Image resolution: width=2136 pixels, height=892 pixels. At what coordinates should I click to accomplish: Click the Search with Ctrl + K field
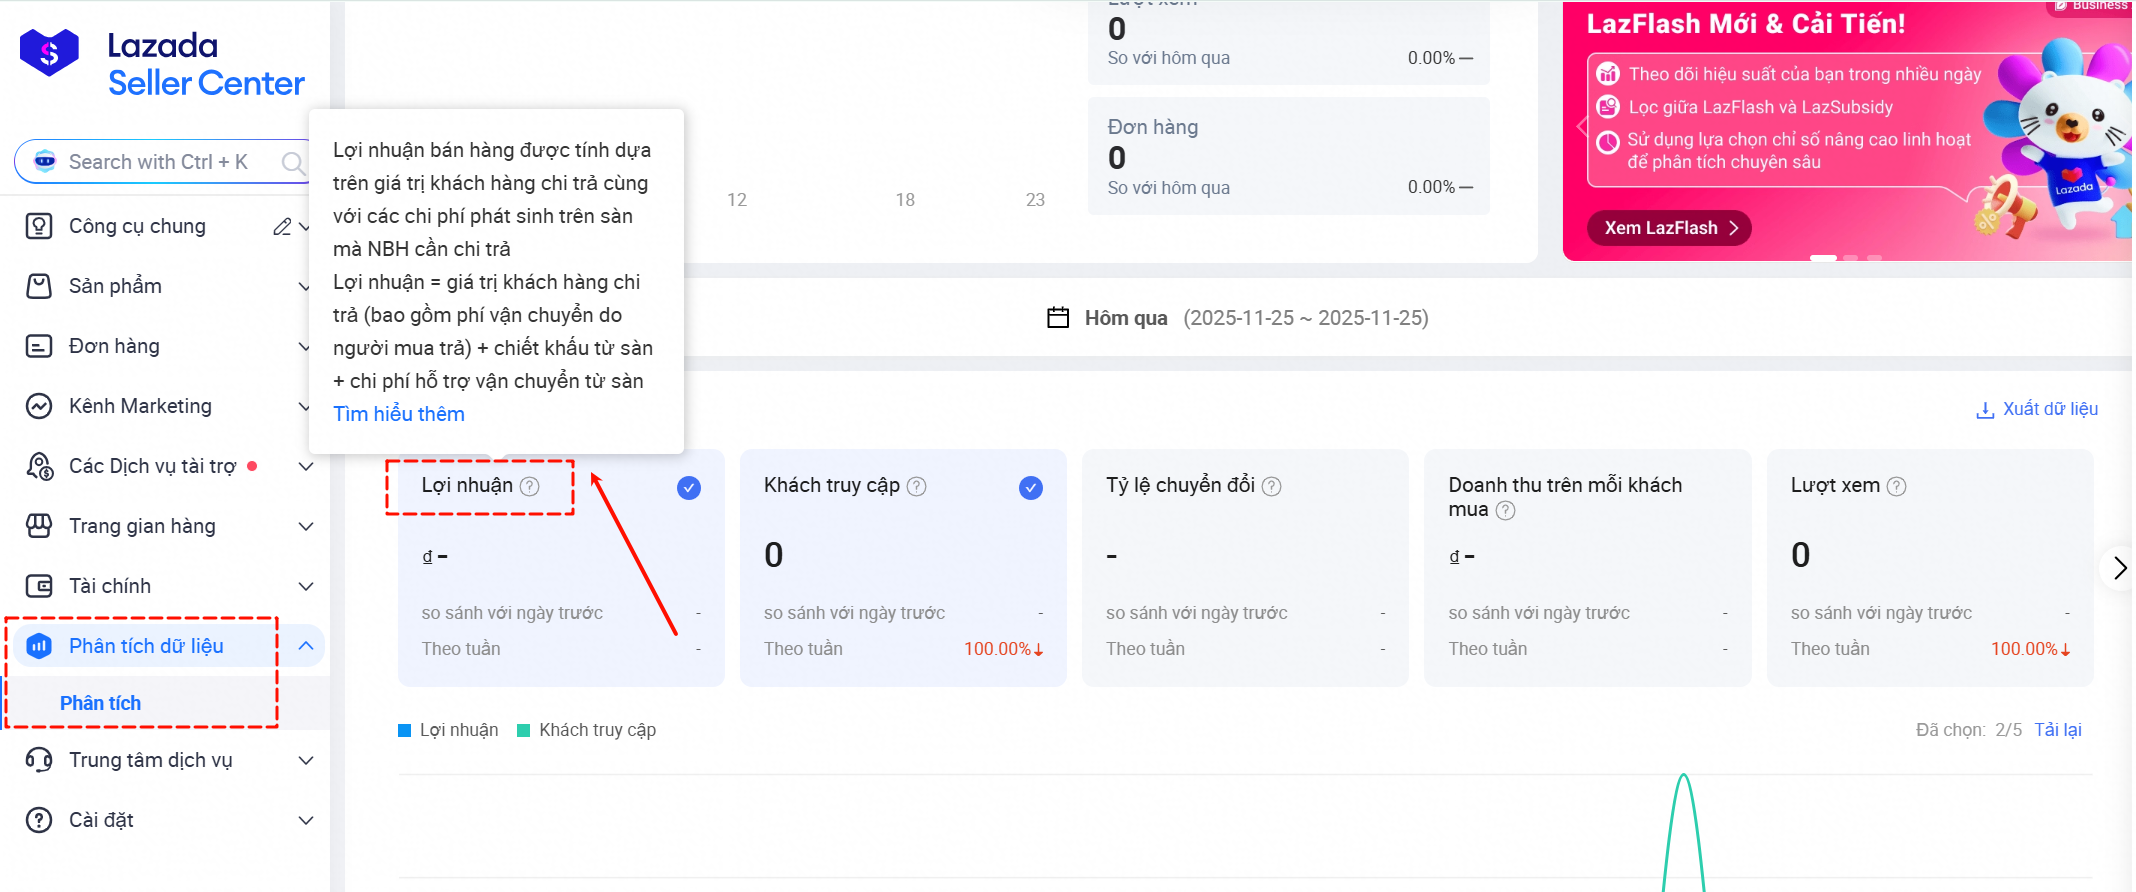point(158,162)
